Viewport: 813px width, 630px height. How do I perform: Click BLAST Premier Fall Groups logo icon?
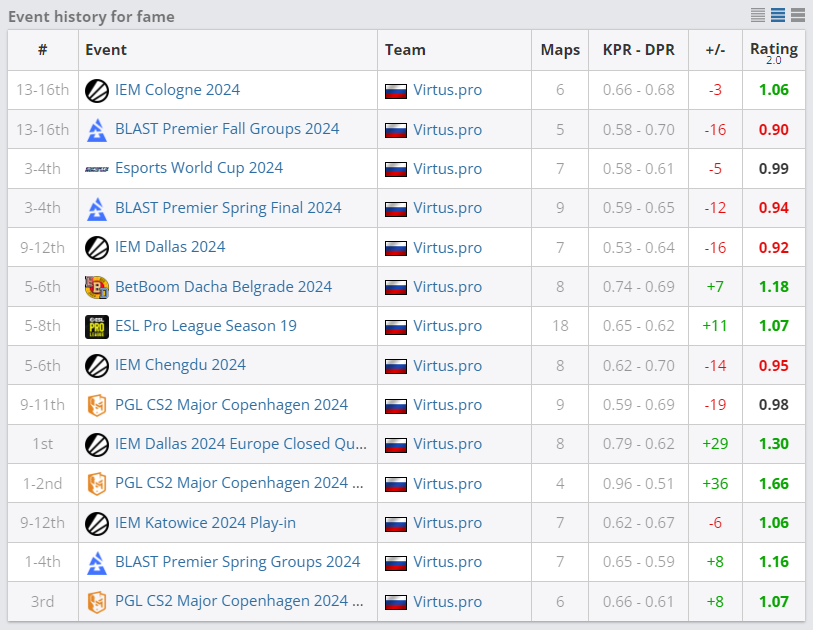[x=97, y=129]
